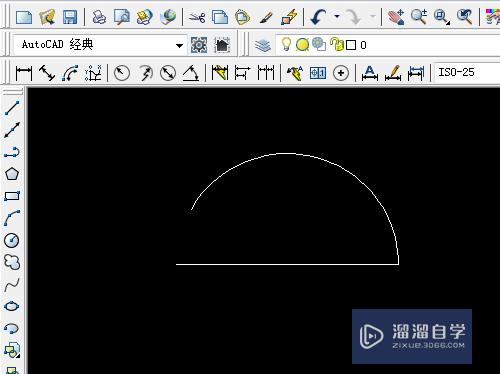500x374 pixels.
Task: Click the Workspace Settings gear icon
Action: [199, 45]
